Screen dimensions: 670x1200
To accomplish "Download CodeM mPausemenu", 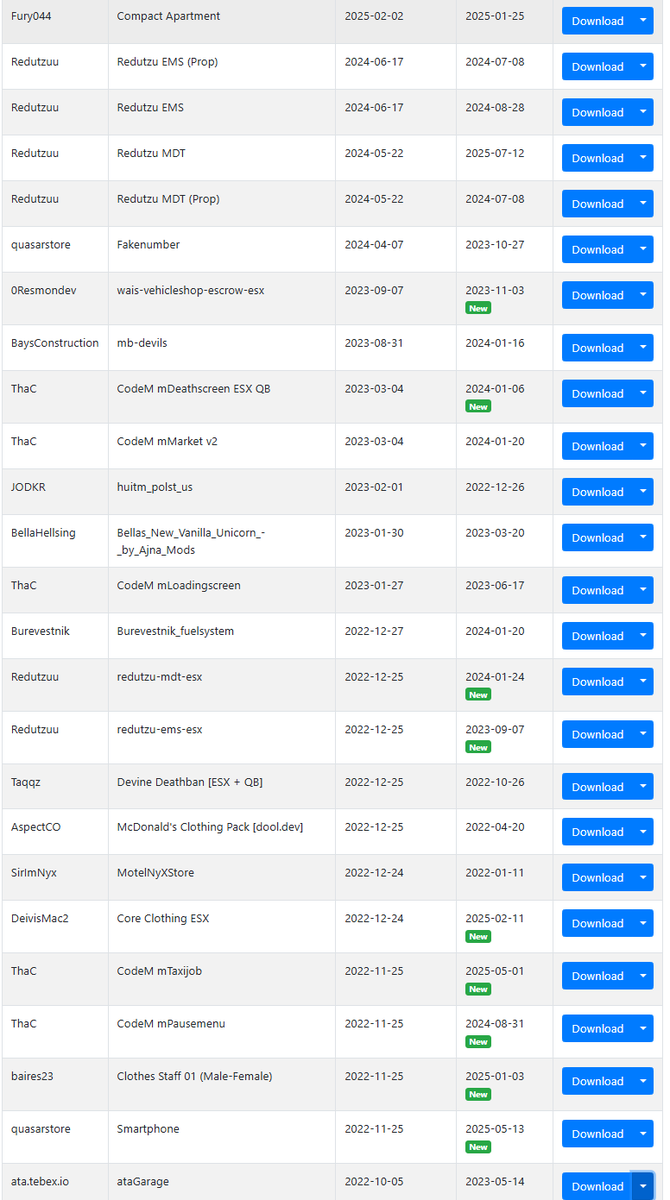I will 597,1029.
